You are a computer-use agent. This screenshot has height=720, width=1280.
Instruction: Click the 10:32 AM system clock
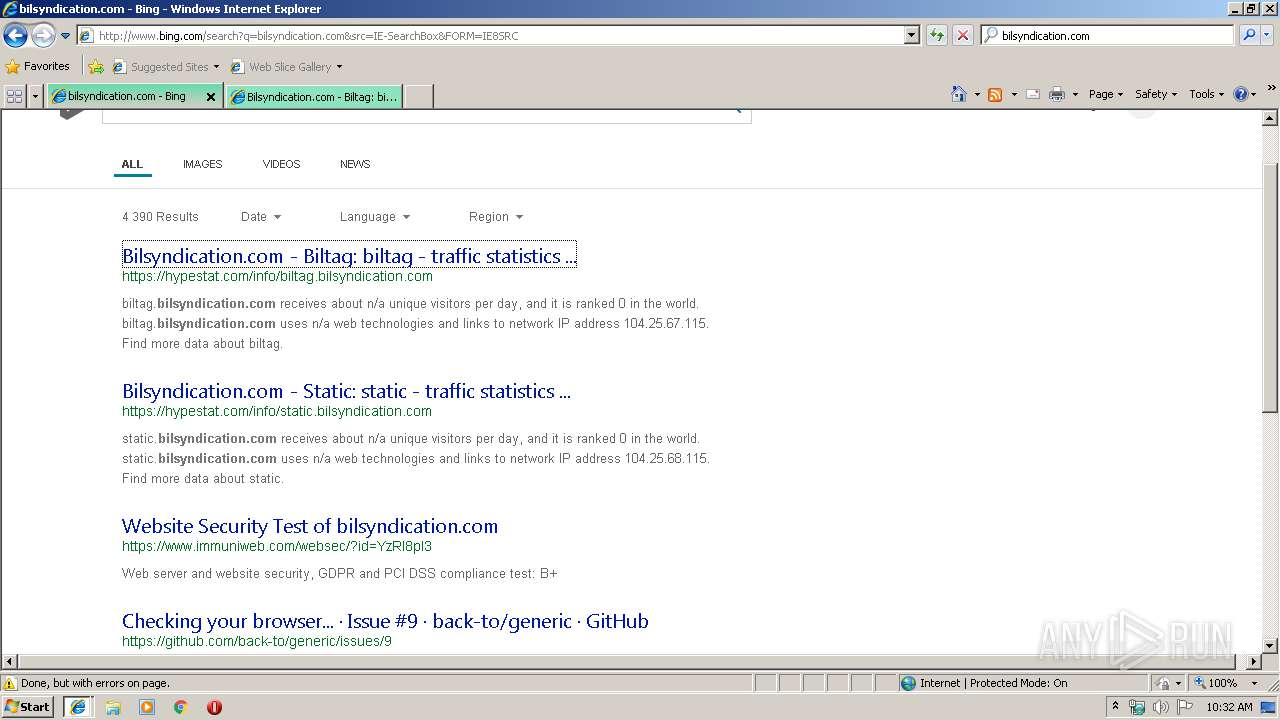click(1229, 707)
